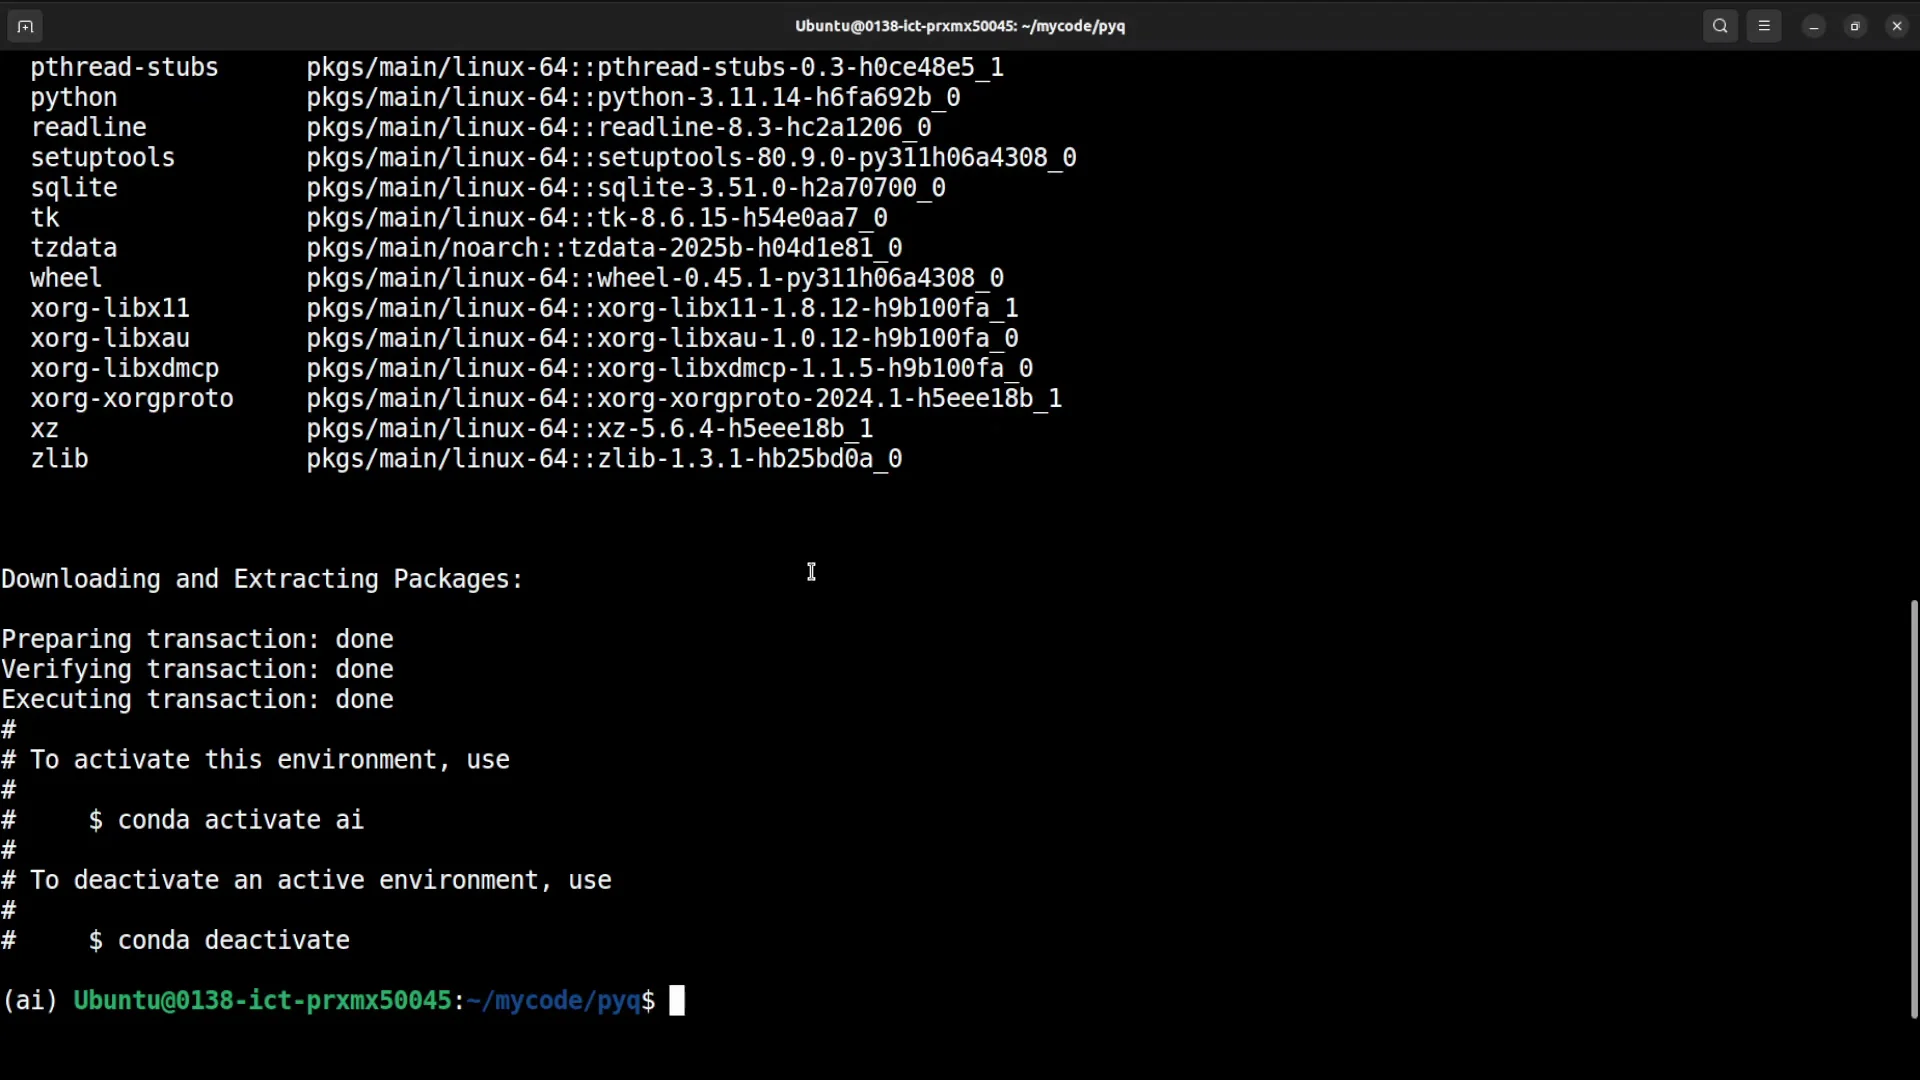1920x1080 pixels.
Task: Click the 'Preparing transaction: done' line
Action: pyautogui.click(x=197, y=639)
